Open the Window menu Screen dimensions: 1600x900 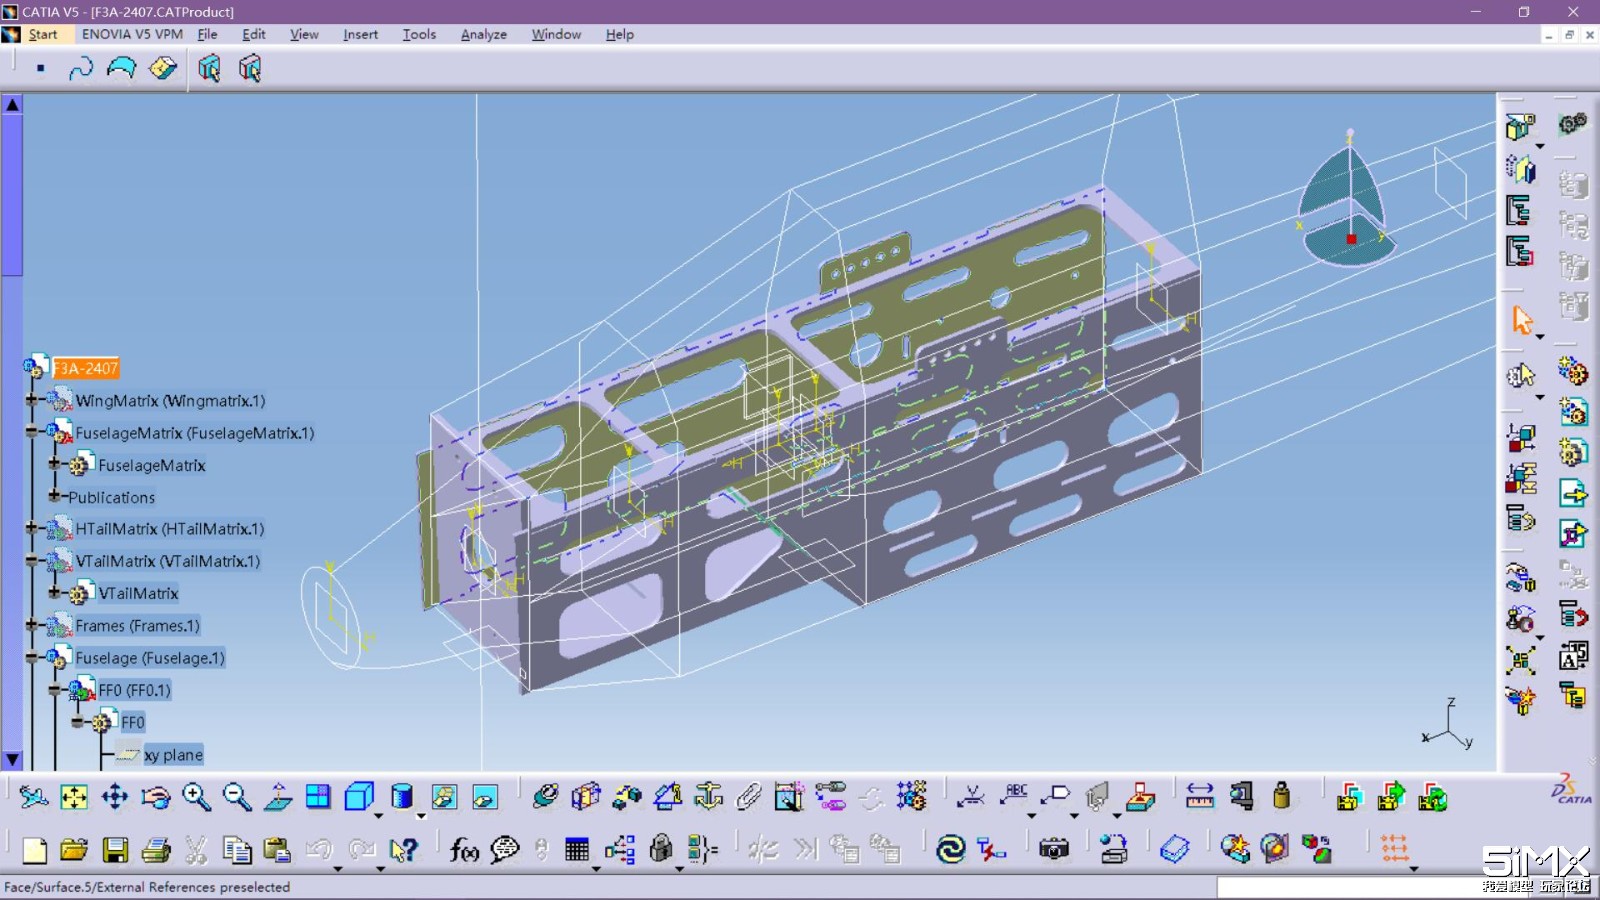tap(556, 34)
